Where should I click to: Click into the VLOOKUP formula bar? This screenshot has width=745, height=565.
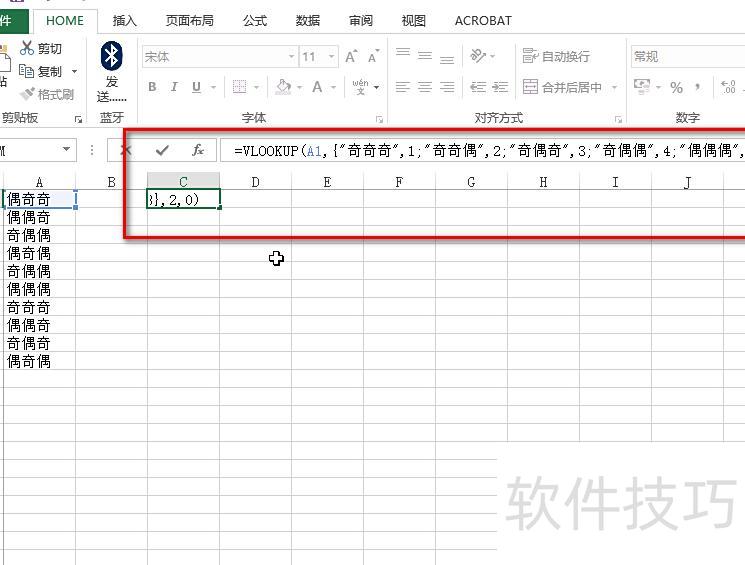[x=482, y=151]
